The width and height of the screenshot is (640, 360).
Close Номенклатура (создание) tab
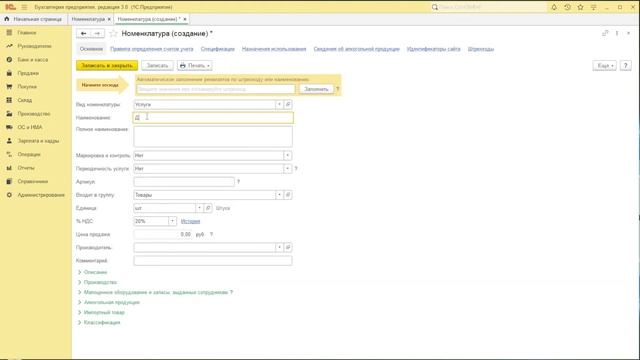[x=185, y=19]
